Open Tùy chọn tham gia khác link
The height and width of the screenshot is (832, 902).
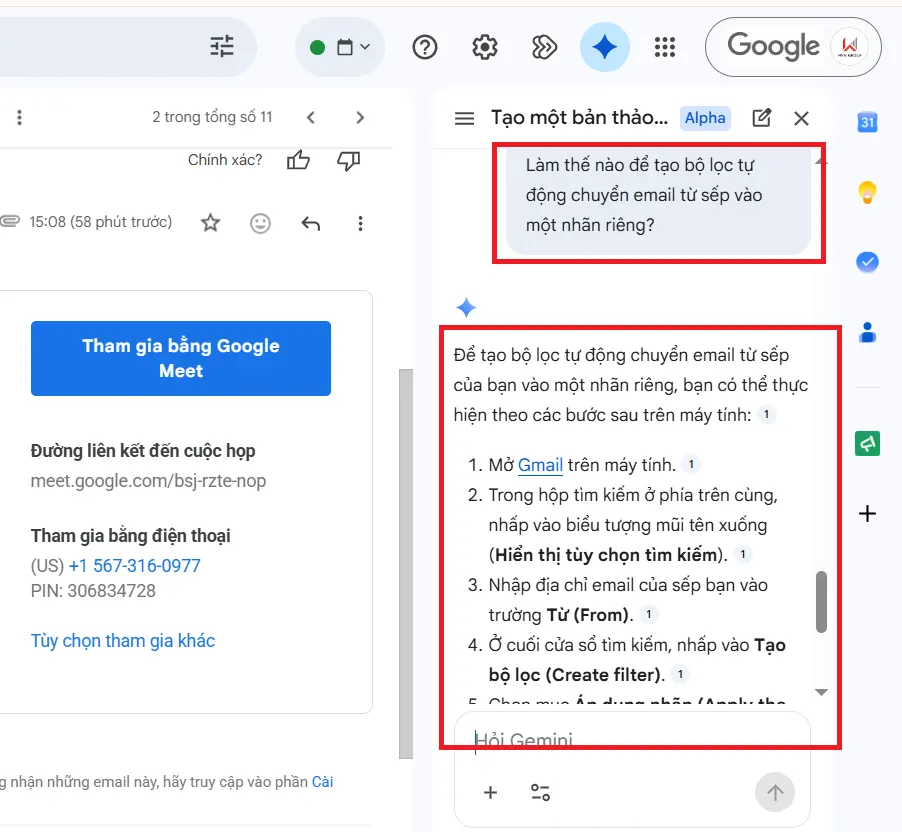click(123, 640)
